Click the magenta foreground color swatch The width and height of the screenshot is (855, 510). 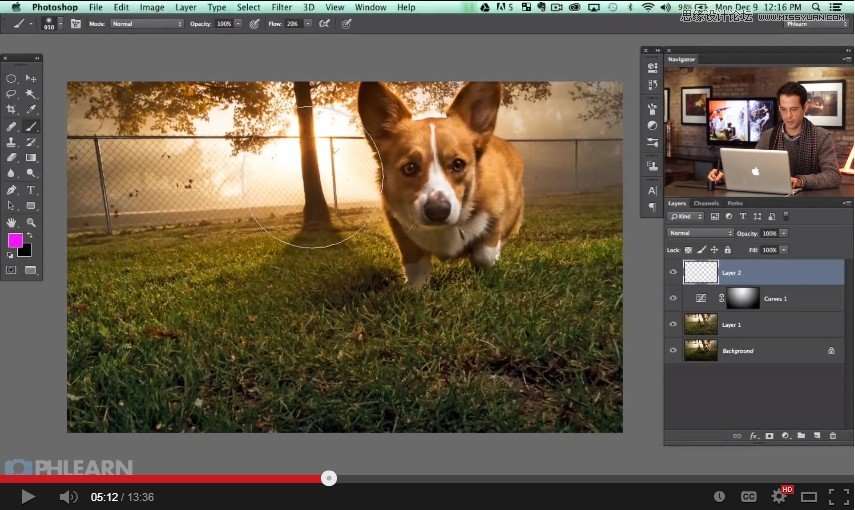pyautogui.click(x=15, y=241)
